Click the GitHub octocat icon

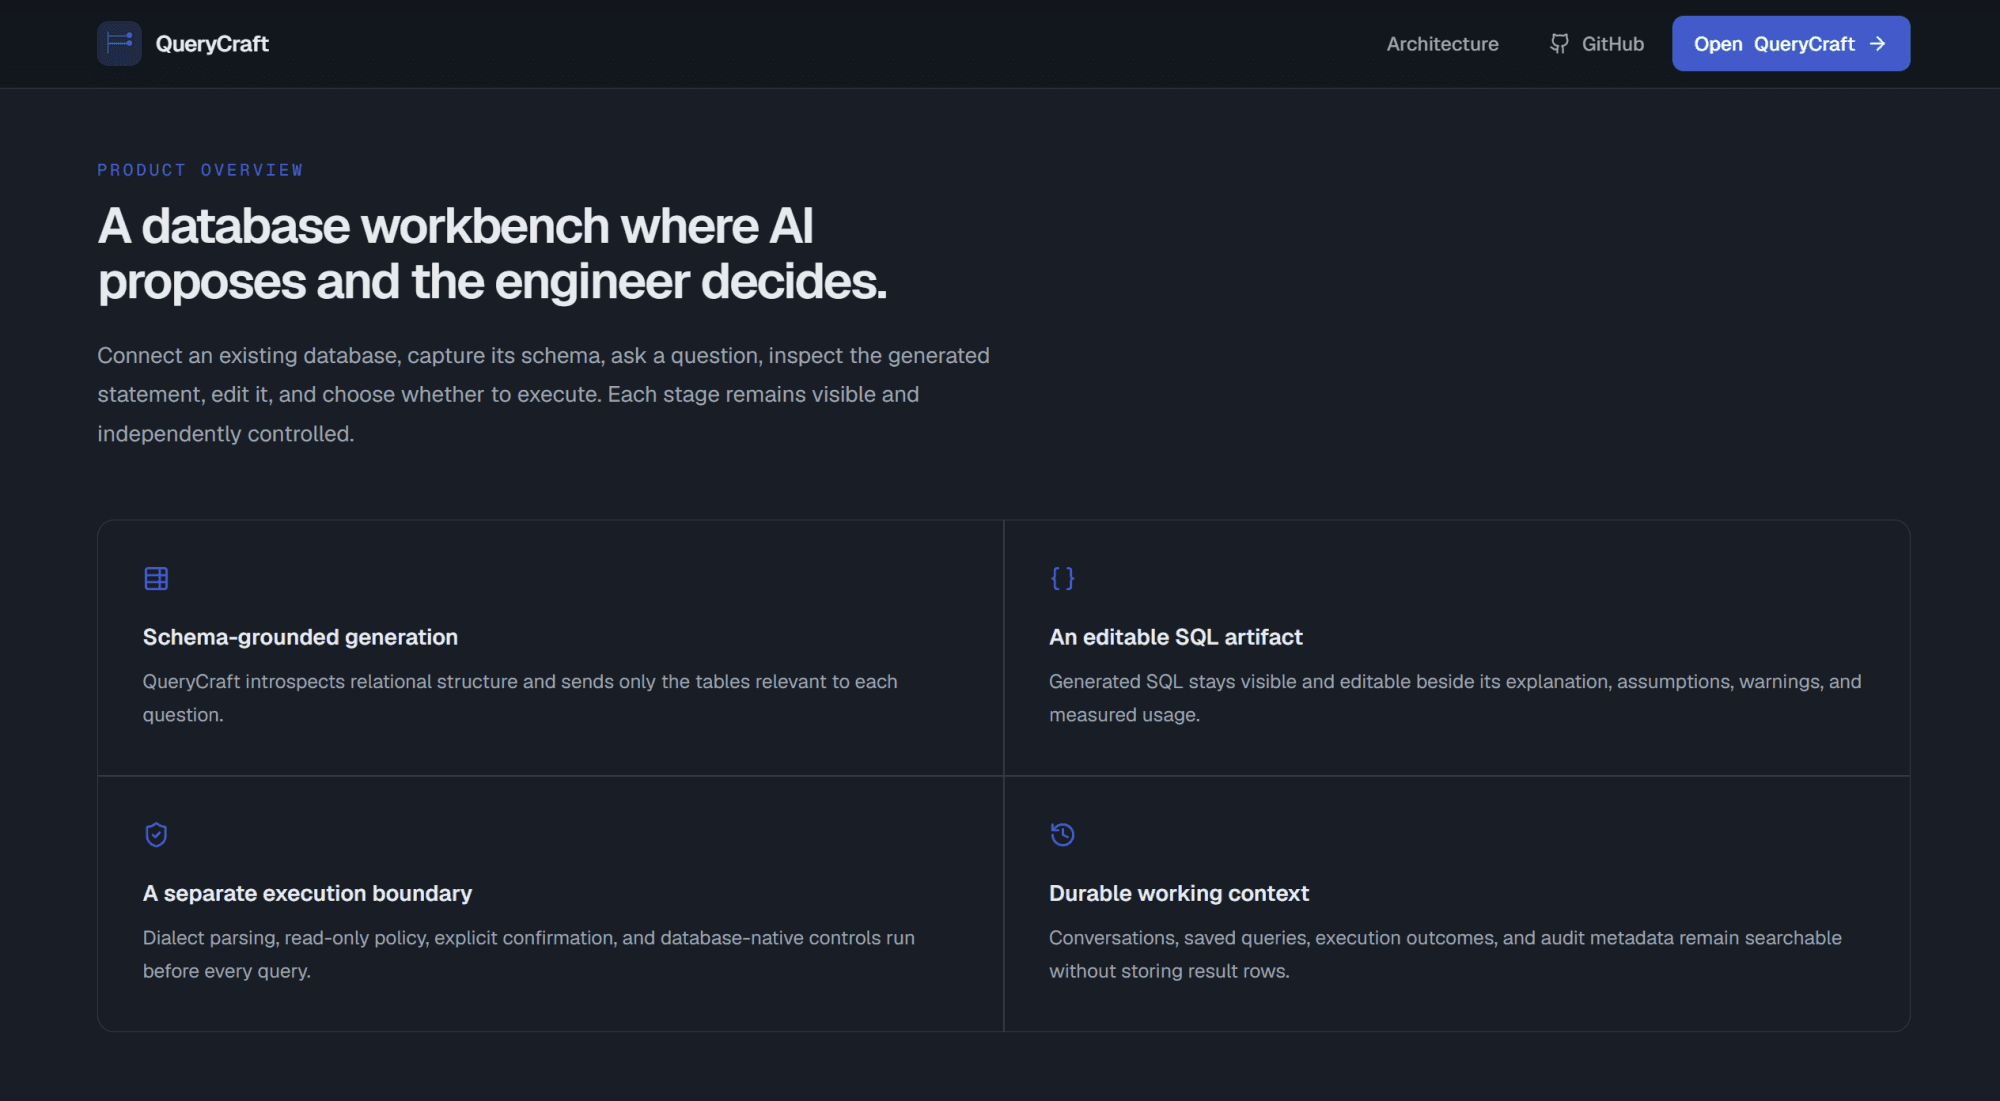click(1559, 44)
